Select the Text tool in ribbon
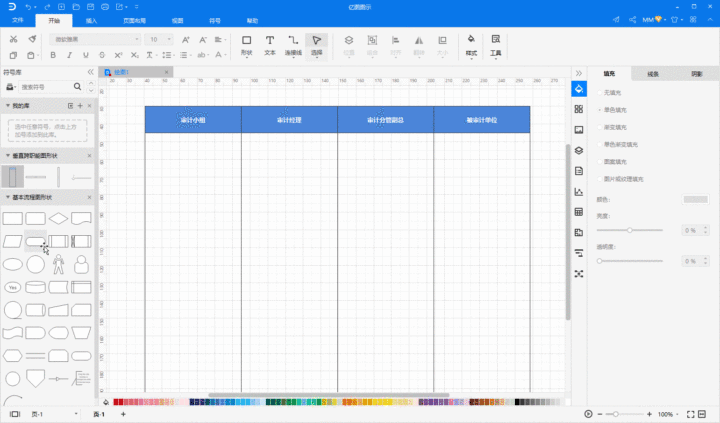 (x=270, y=45)
